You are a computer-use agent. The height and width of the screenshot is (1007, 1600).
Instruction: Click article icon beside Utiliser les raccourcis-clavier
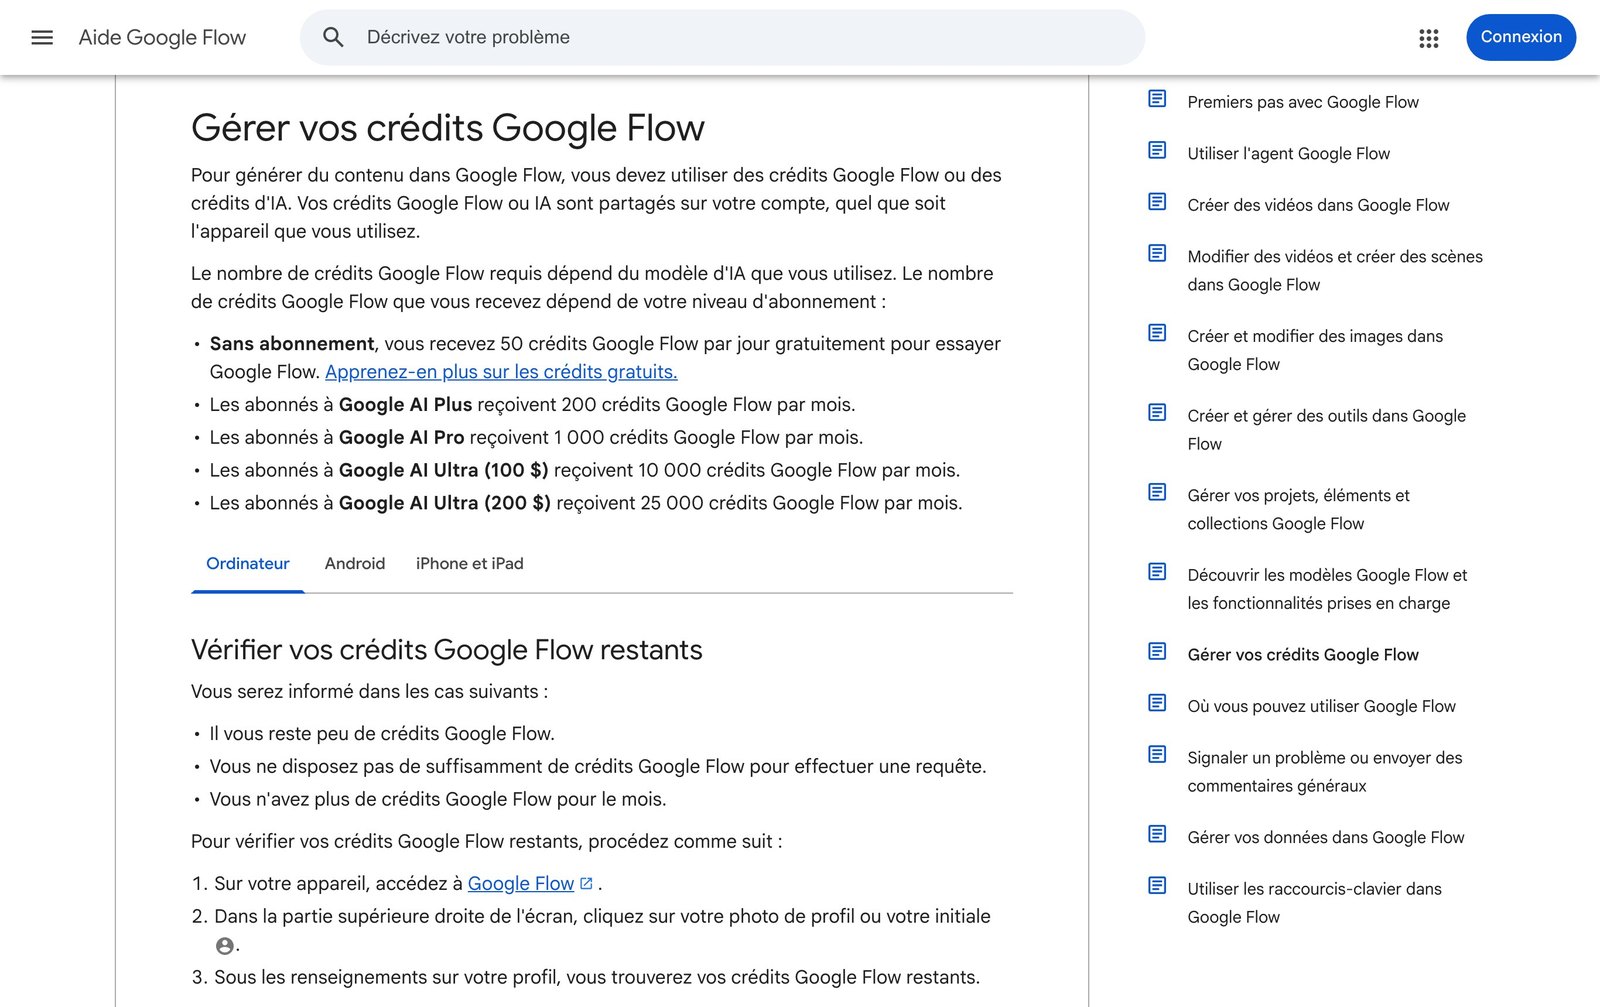point(1157,885)
